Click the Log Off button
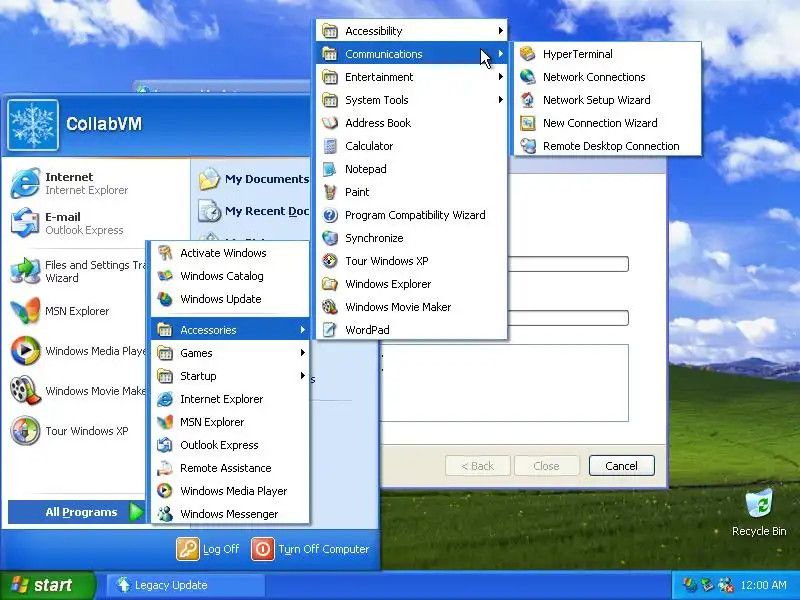 click(x=208, y=549)
